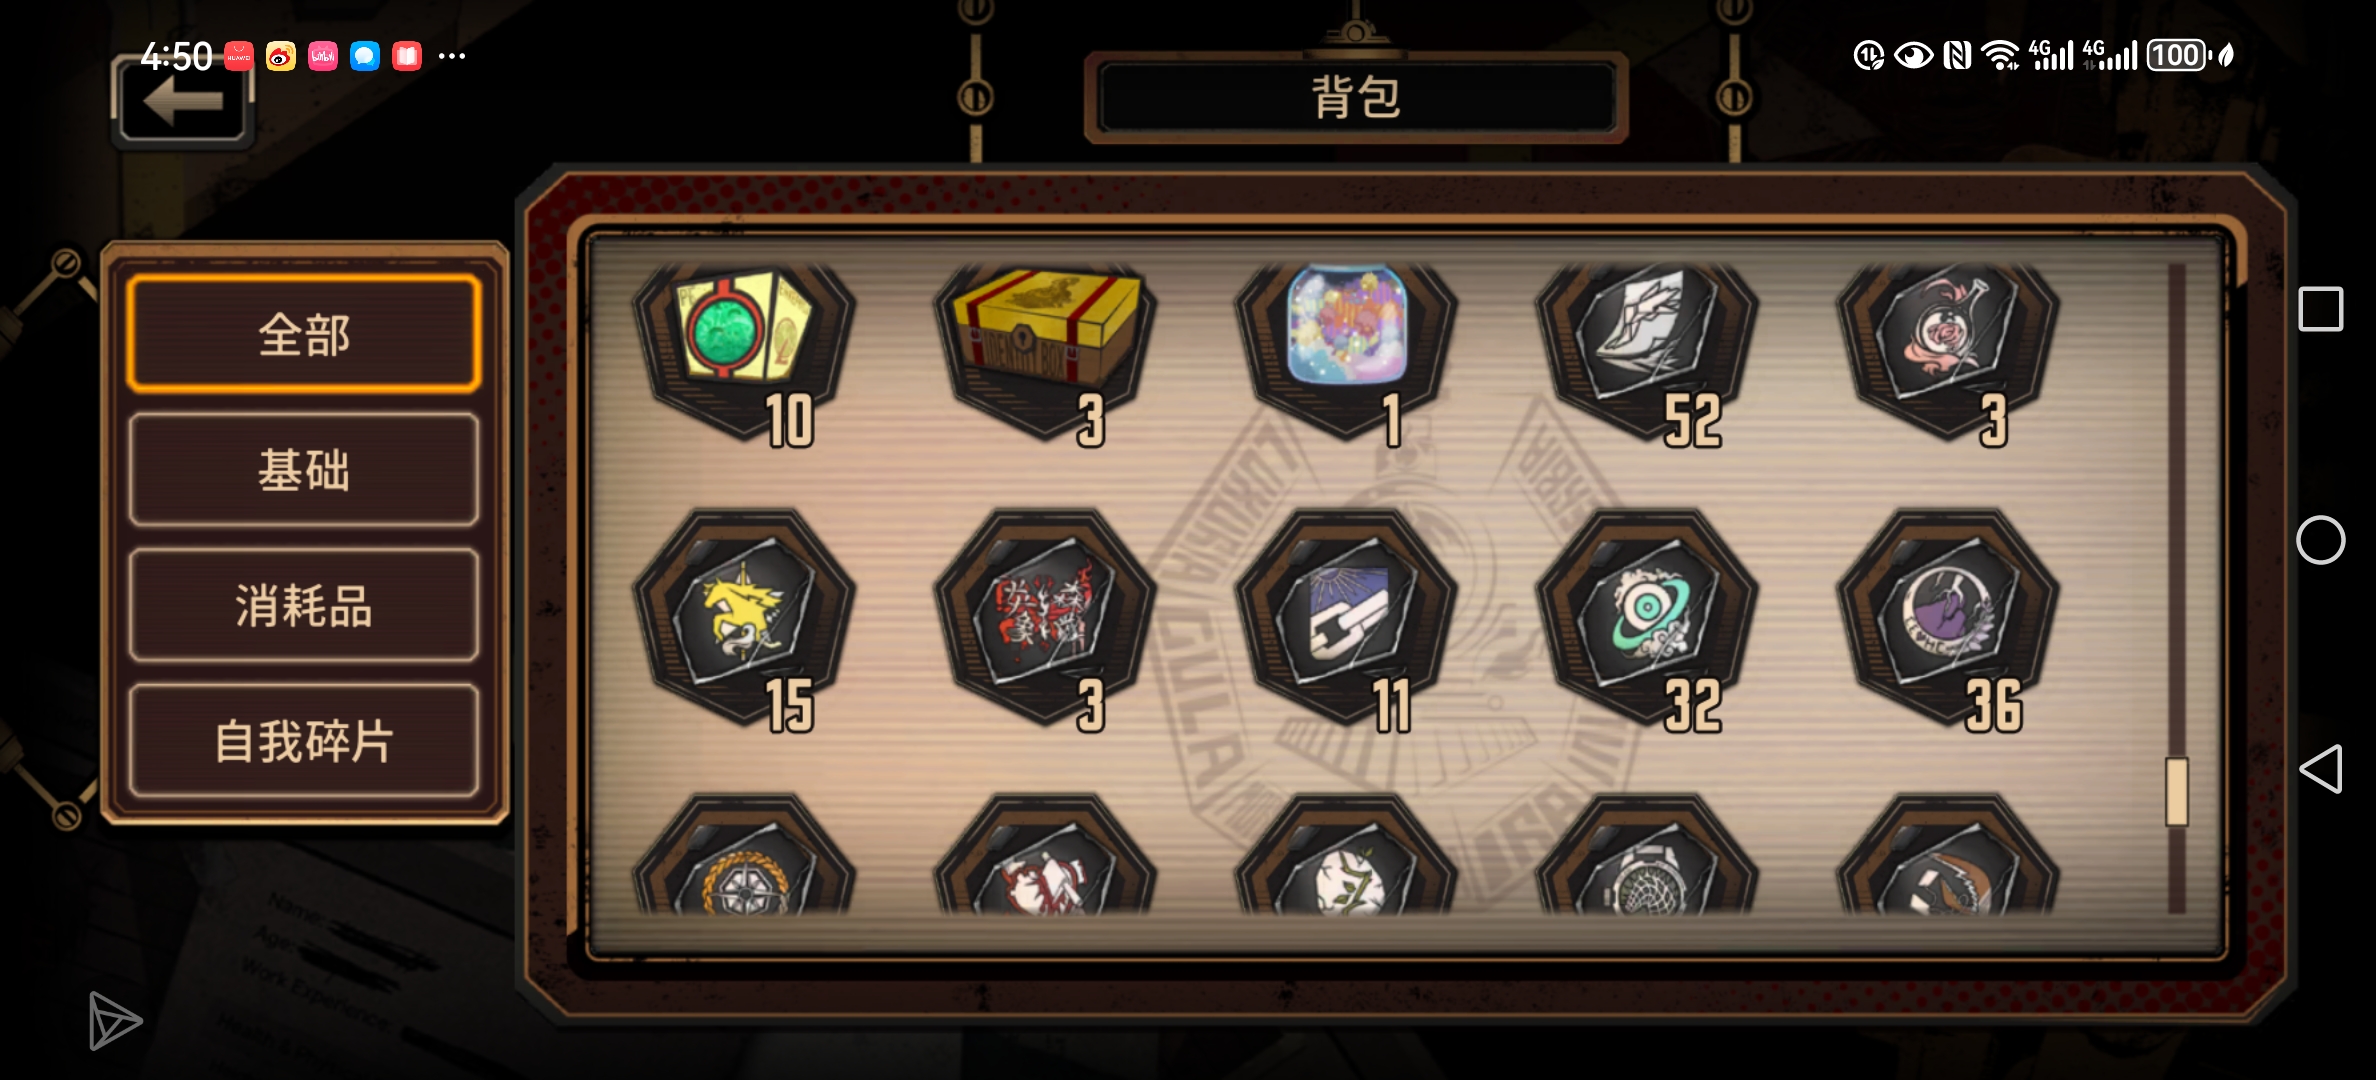Tap the Android recent apps square button

coord(2321,309)
